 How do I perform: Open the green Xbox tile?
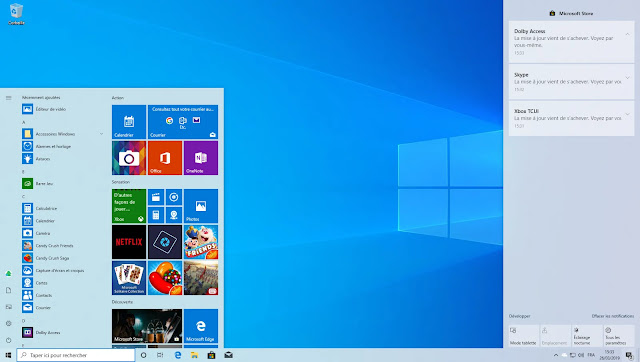[129, 206]
